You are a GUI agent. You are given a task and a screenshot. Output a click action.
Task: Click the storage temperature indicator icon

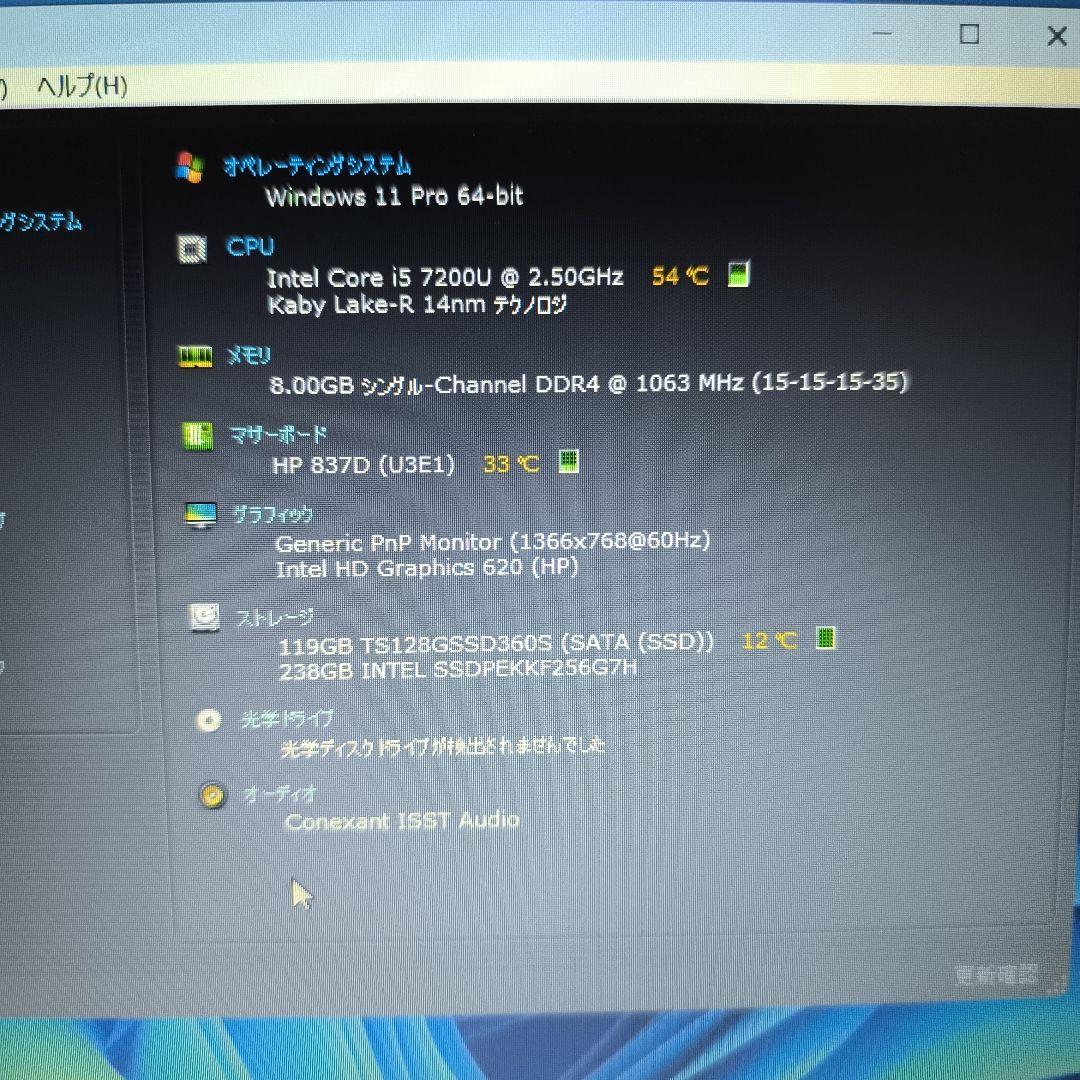[x=825, y=638]
